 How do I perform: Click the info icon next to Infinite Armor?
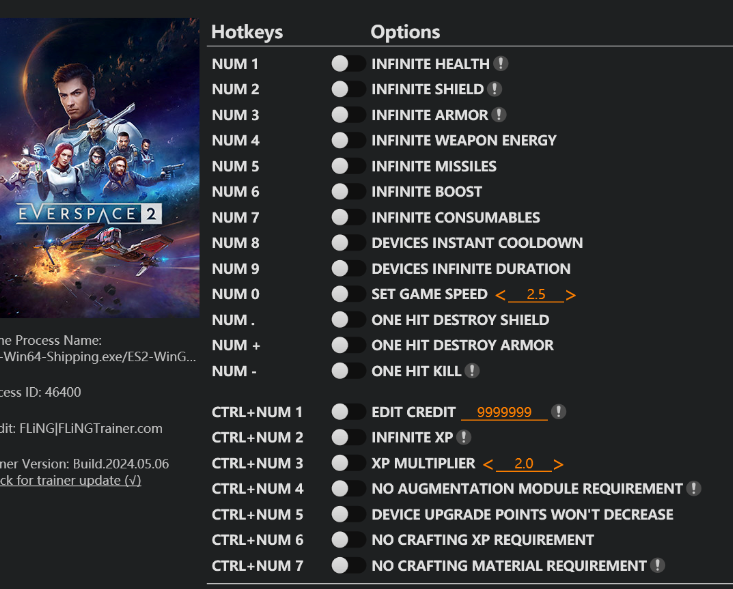click(x=498, y=115)
